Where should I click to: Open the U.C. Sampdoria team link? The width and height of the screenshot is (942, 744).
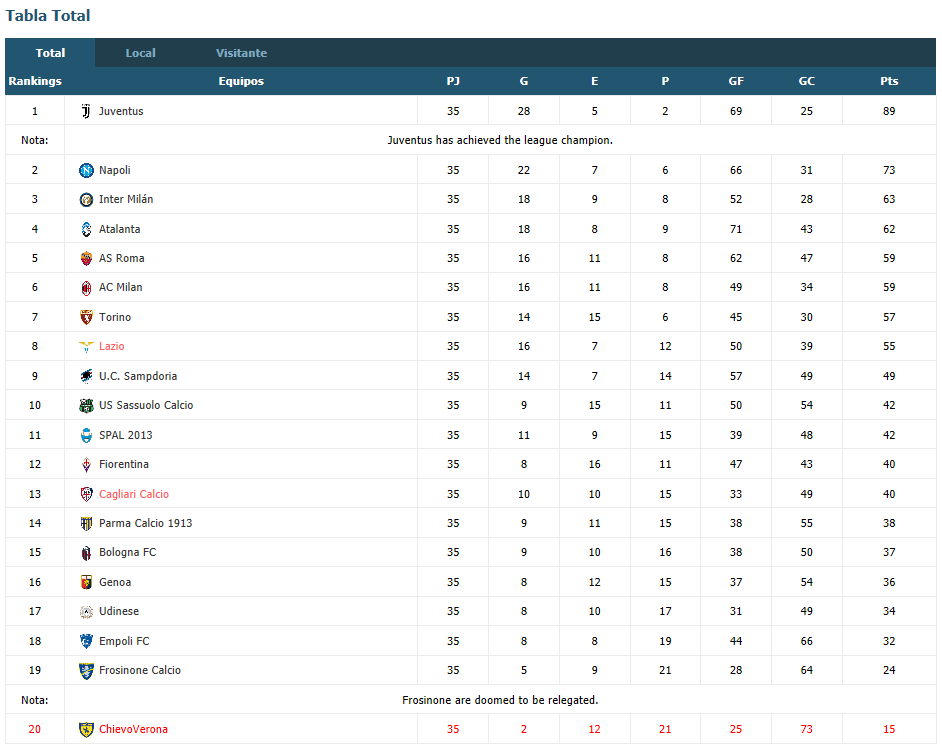pos(138,376)
